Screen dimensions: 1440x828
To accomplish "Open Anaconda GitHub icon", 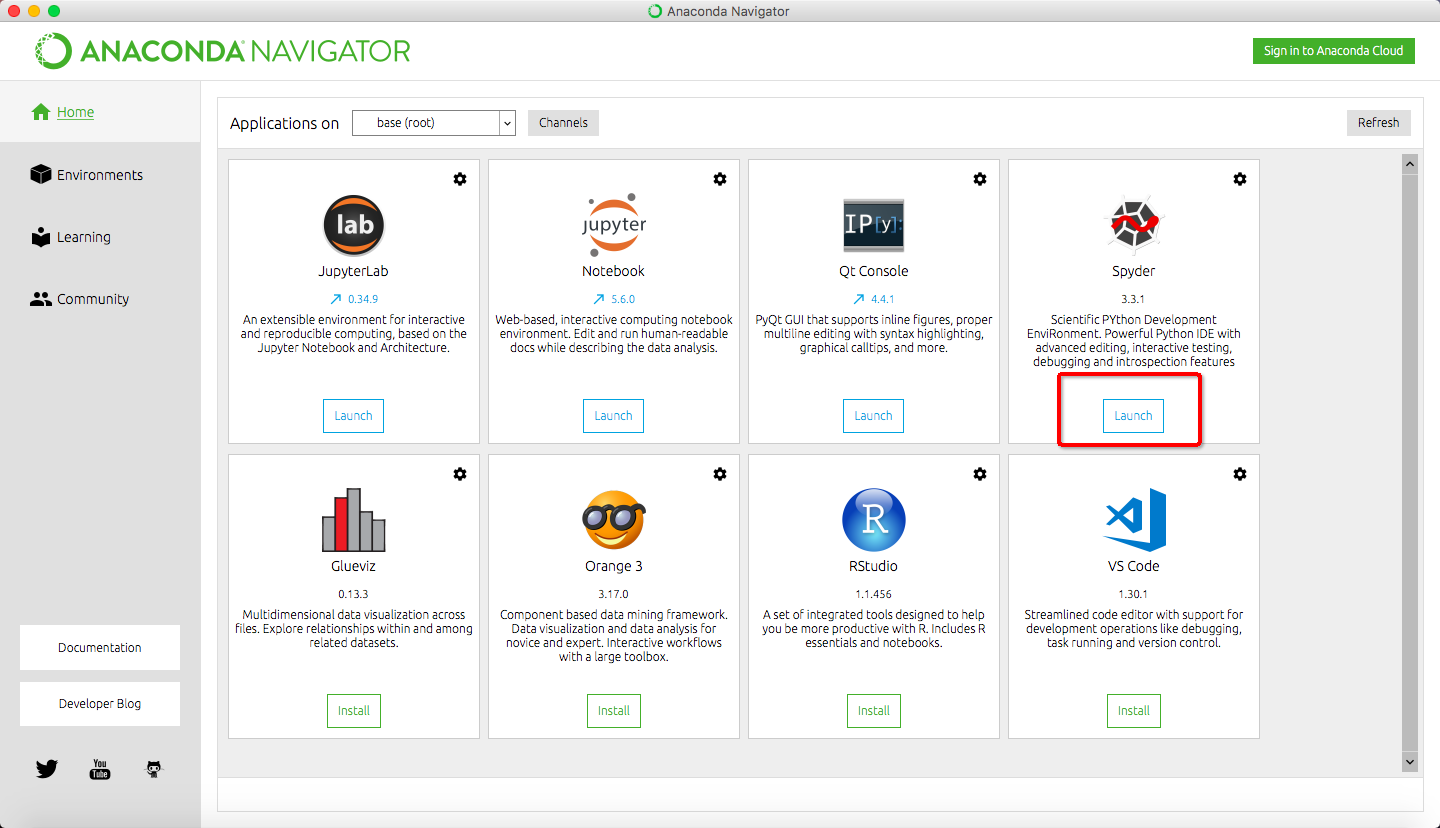I will click(153, 769).
